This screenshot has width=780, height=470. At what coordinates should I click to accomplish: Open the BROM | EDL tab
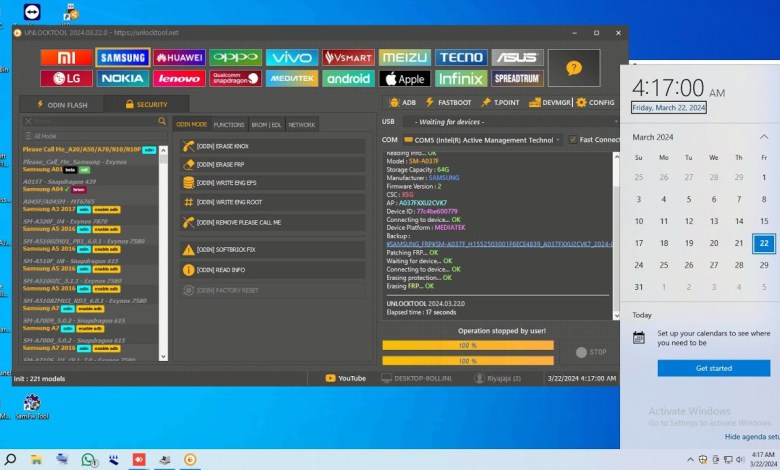pyautogui.click(x=267, y=125)
